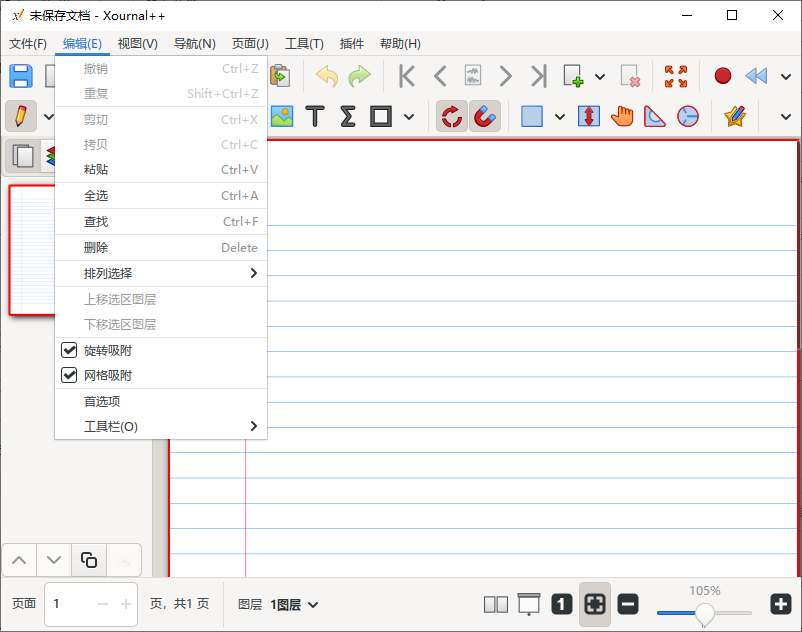This screenshot has height=632, width=802.
Task: Open 首选项 preferences entry
Action: coord(161,401)
